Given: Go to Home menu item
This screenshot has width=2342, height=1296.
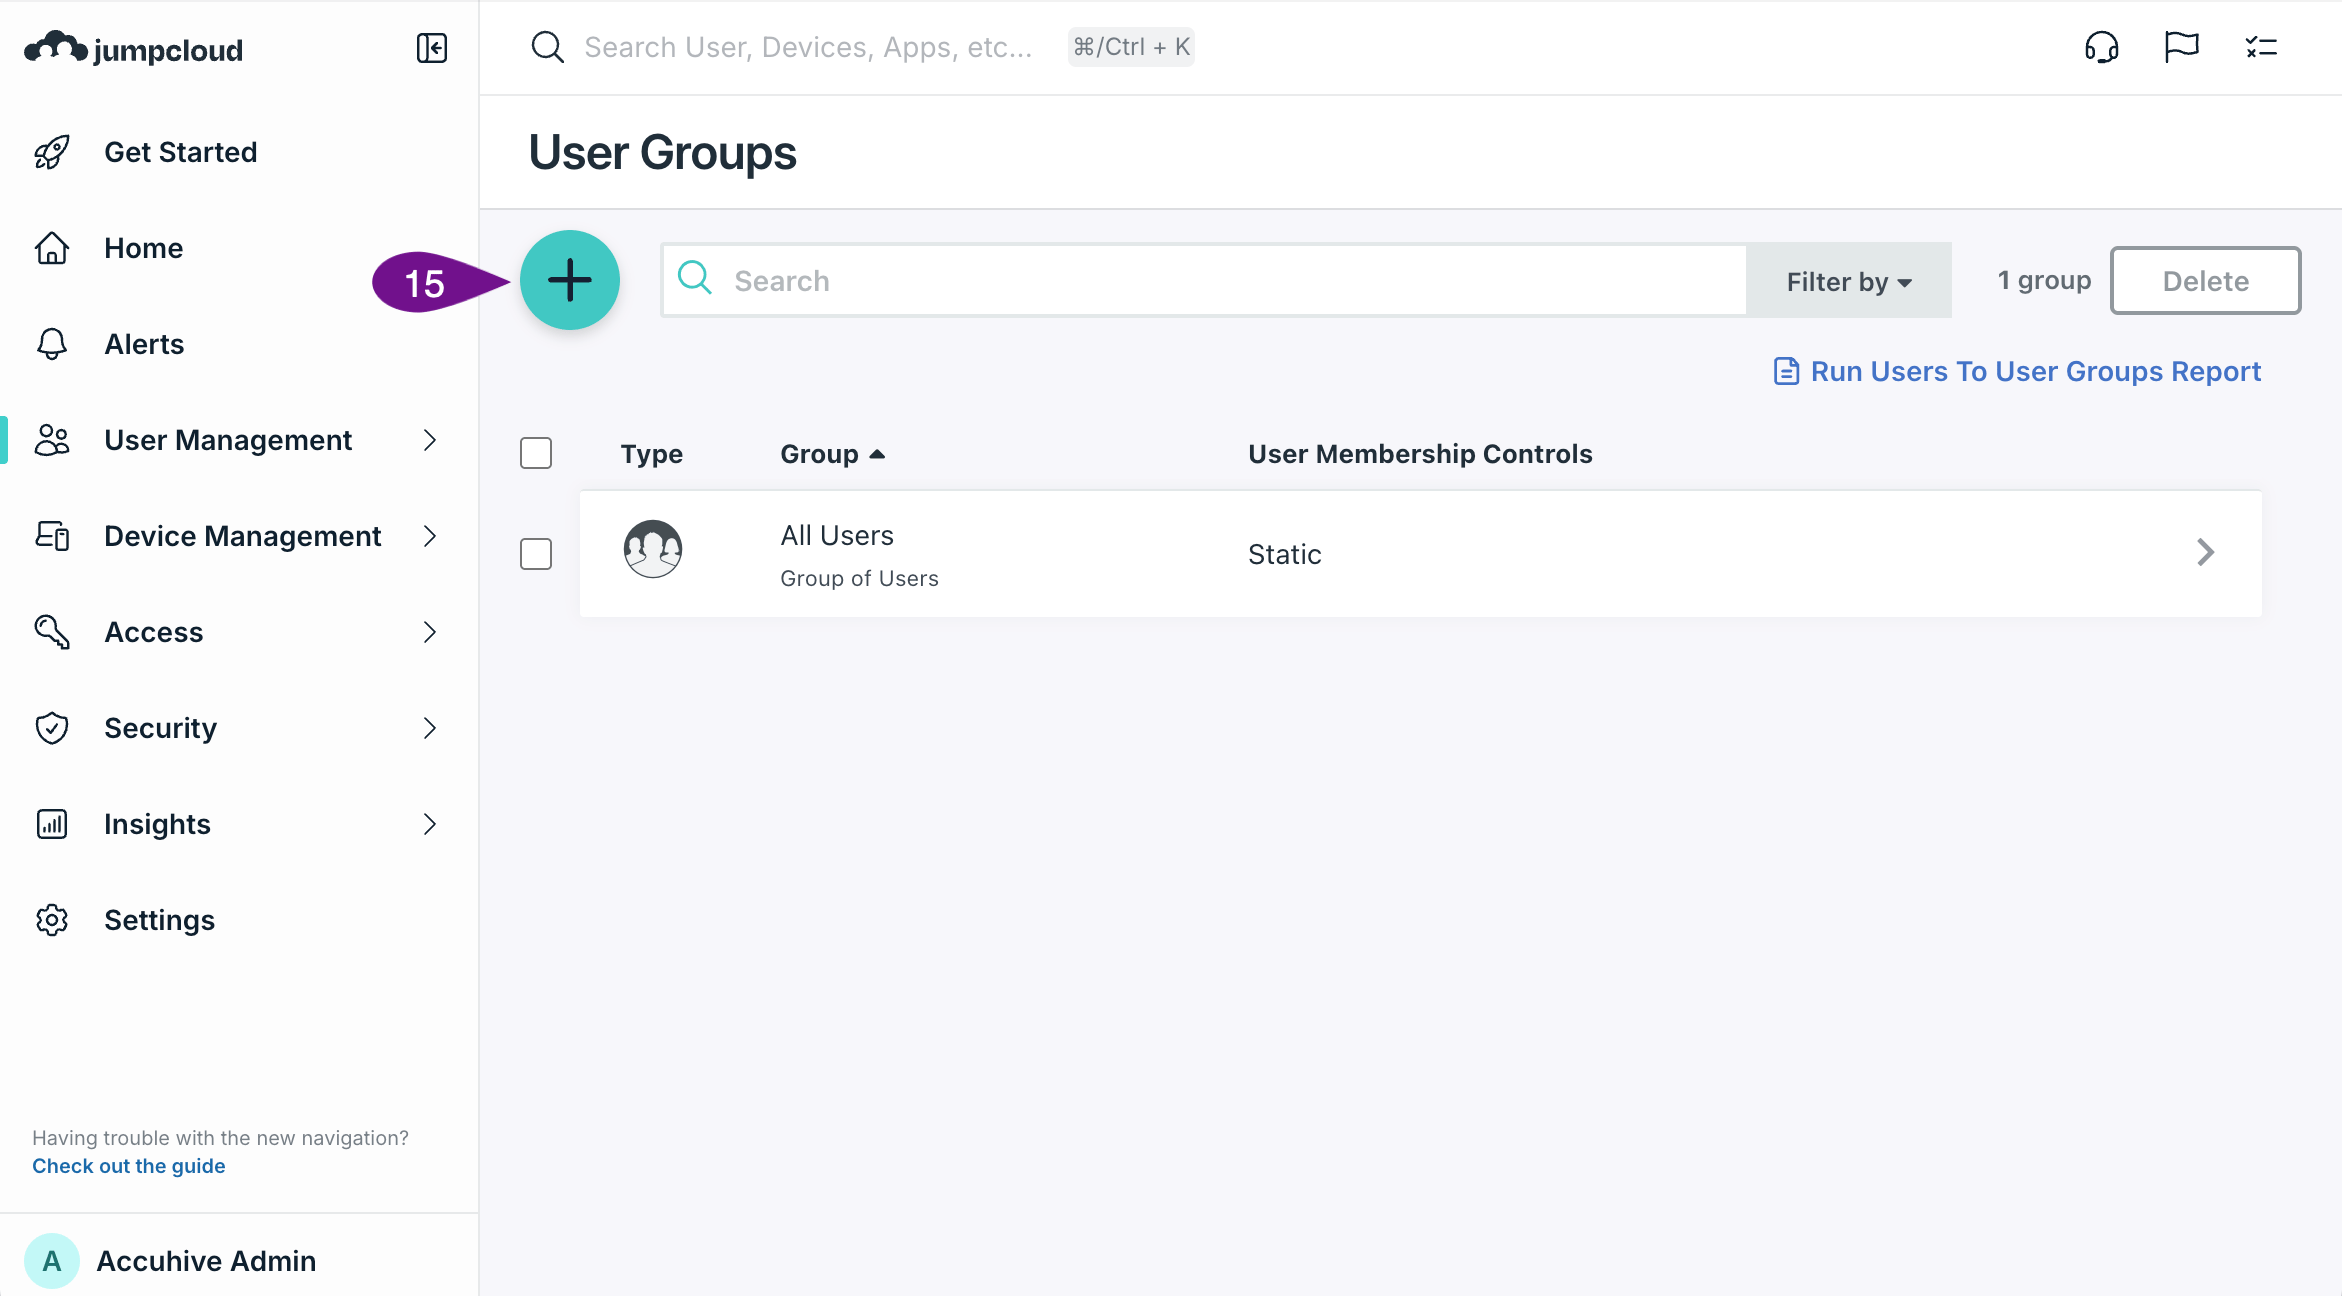Looking at the screenshot, I should [x=144, y=248].
